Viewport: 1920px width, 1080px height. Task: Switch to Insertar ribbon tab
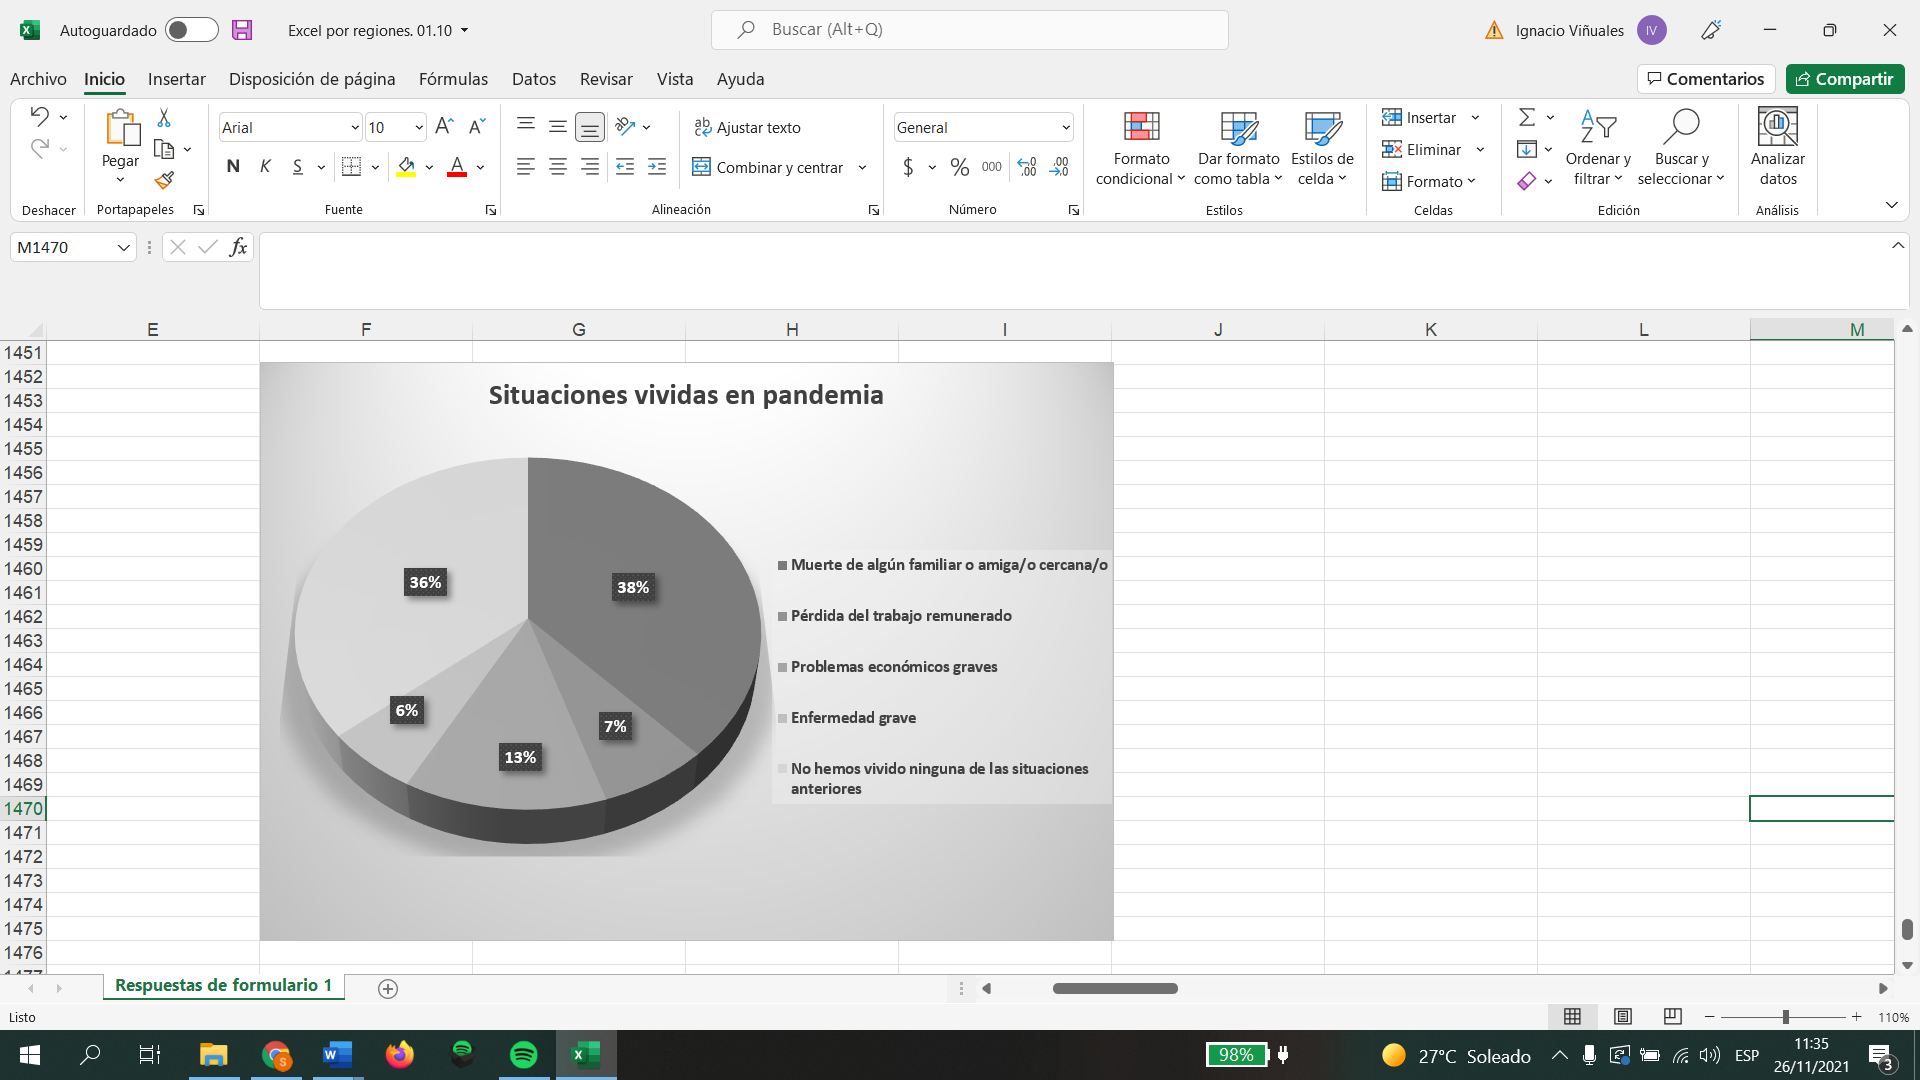click(177, 79)
